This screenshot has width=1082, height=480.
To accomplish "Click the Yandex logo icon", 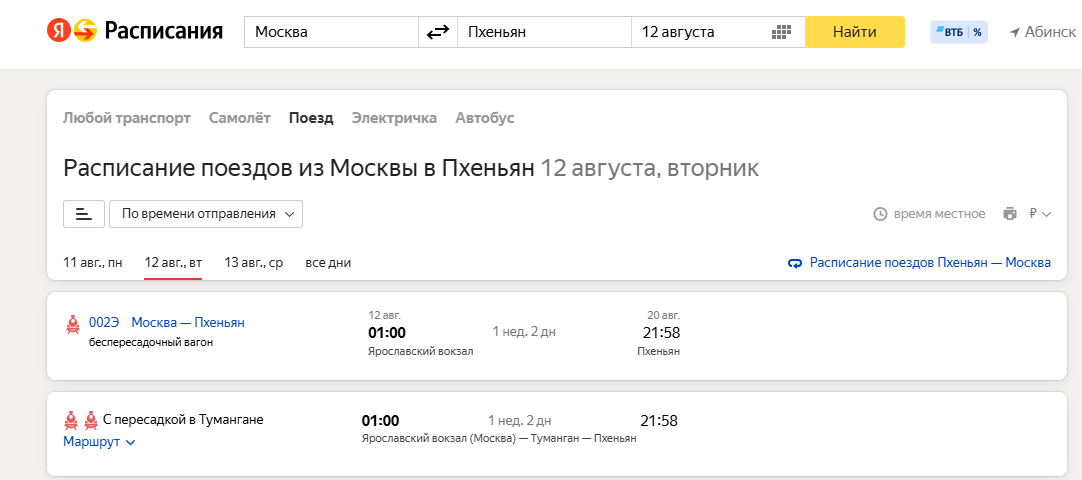I will [59, 31].
